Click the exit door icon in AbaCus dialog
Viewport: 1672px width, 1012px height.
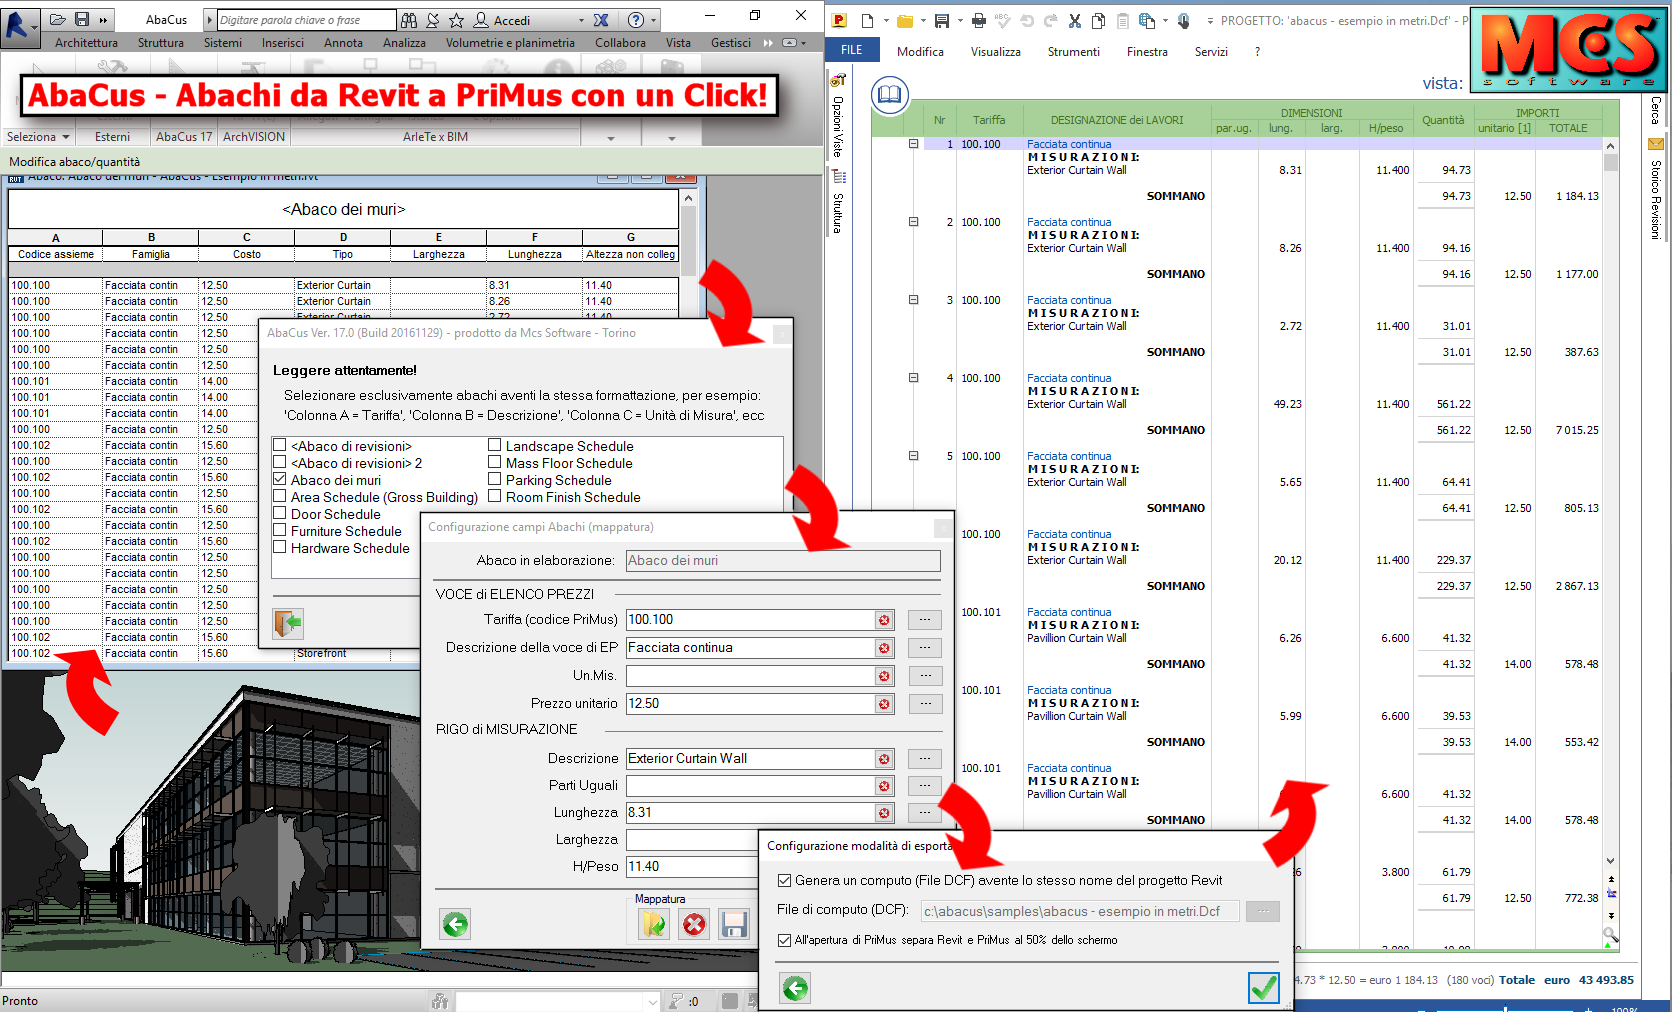[288, 623]
